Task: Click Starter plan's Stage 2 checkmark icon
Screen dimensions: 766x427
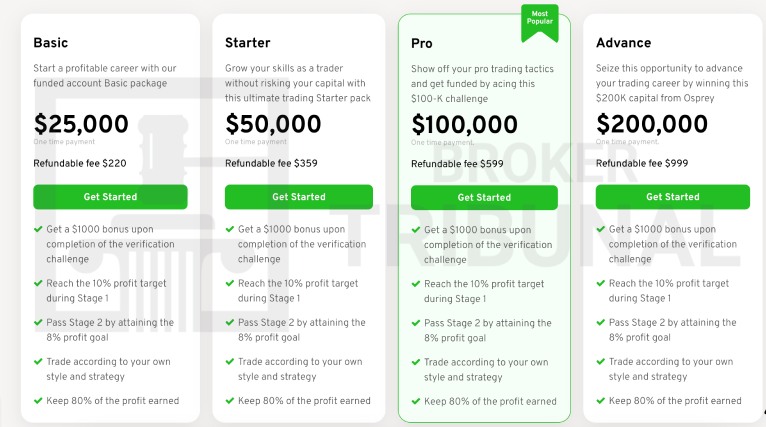Action: click(230, 322)
